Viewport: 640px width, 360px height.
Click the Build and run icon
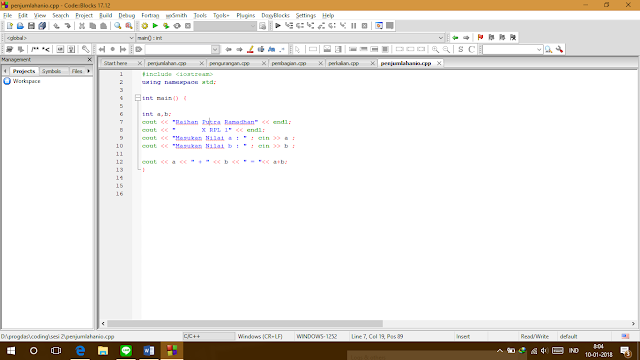click(x=166, y=26)
